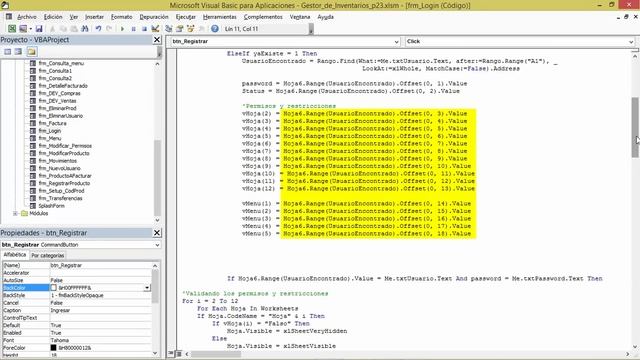
Task: Click the Caption value Ingresar
Action: pyautogui.click(x=60, y=311)
